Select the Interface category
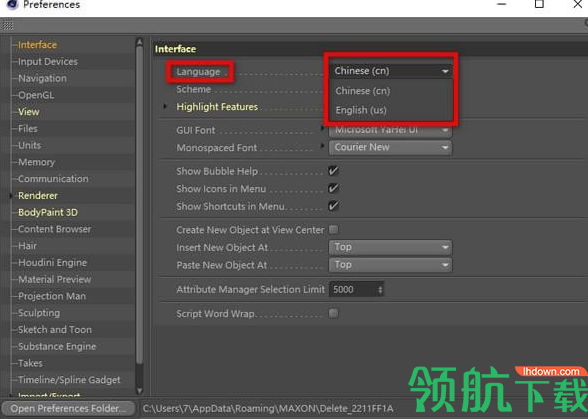The width and height of the screenshot is (588, 419). point(38,45)
